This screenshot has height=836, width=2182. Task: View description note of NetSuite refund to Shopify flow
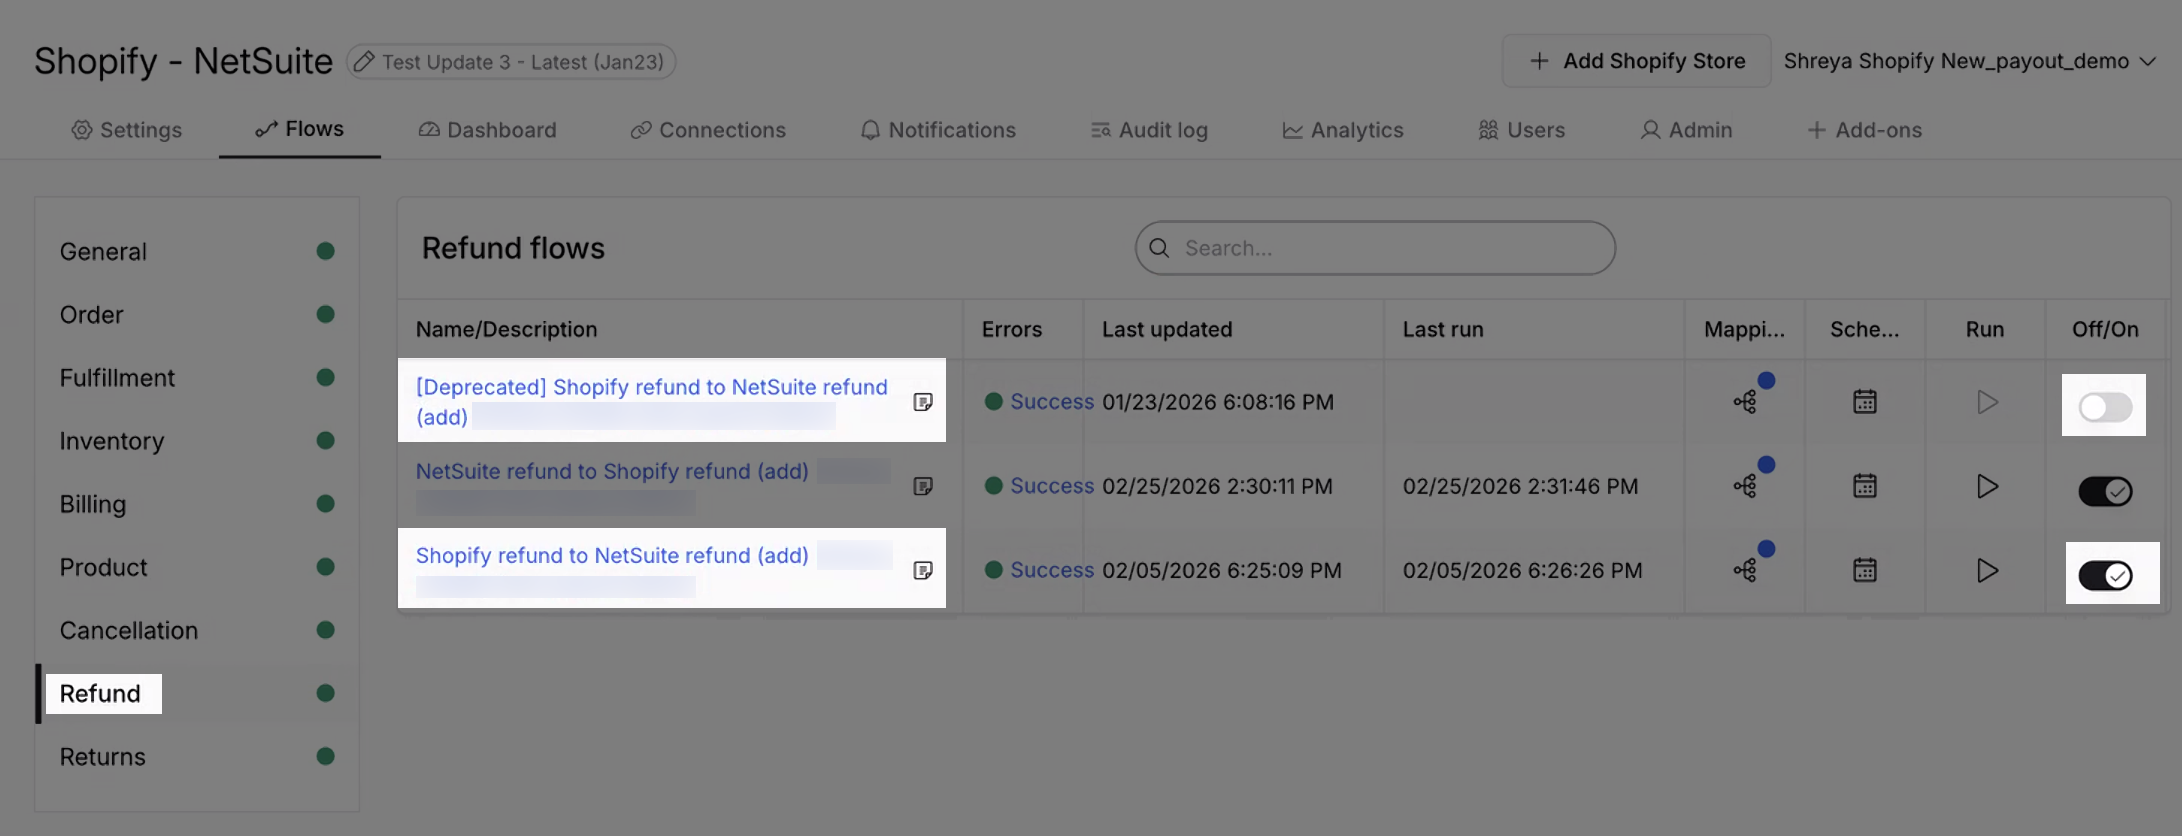click(x=923, y=486)
